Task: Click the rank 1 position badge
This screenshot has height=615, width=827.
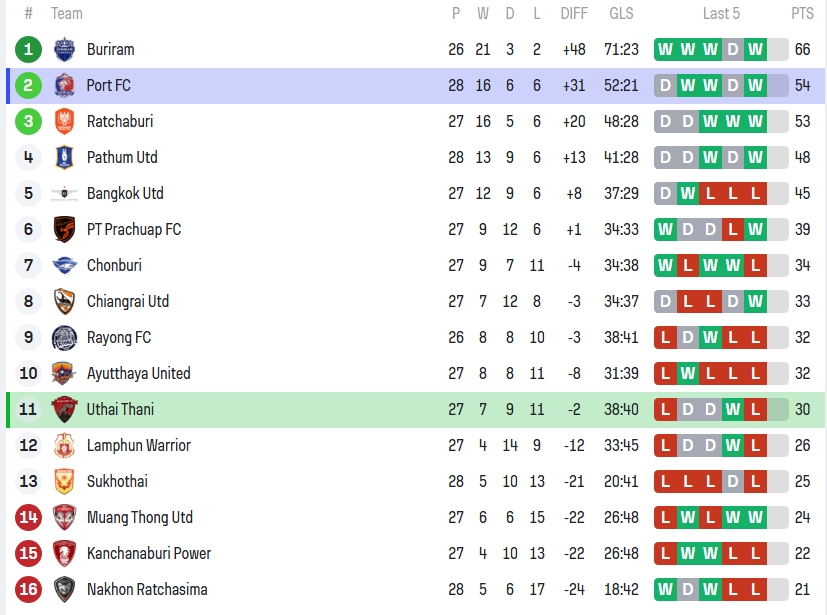Action: click(x=28, y=49)
